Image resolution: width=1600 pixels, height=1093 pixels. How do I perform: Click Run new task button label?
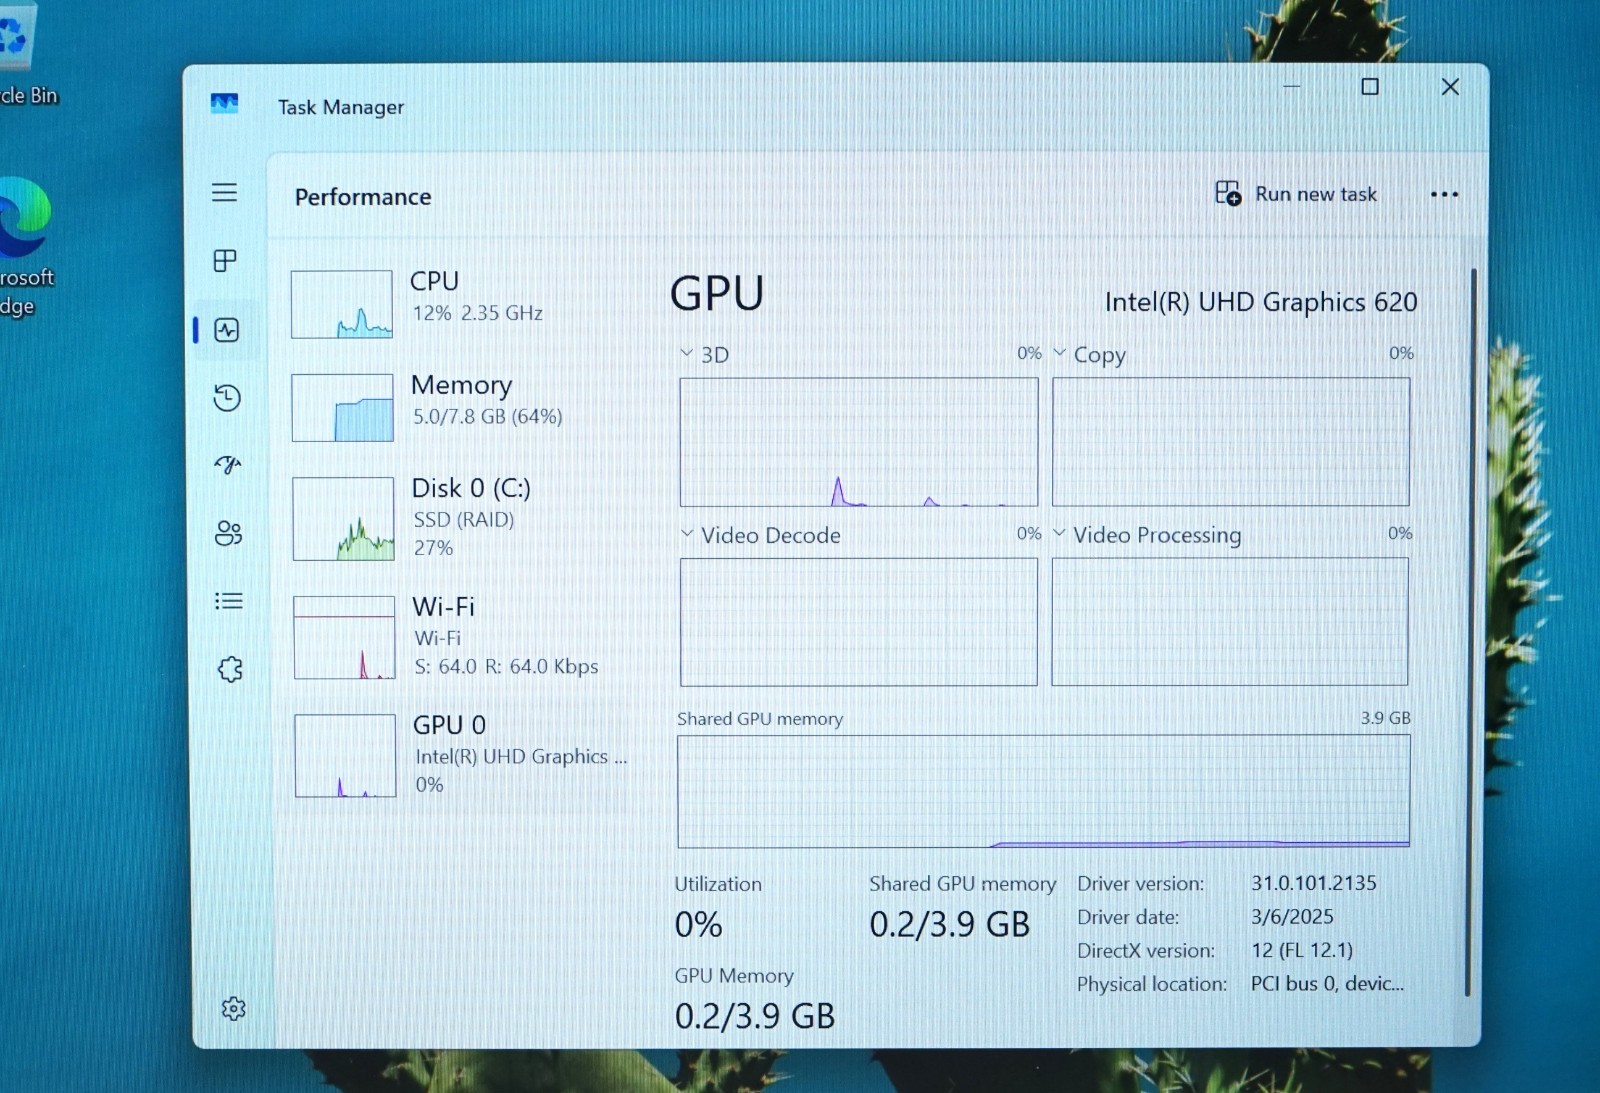click(1316, 194)
